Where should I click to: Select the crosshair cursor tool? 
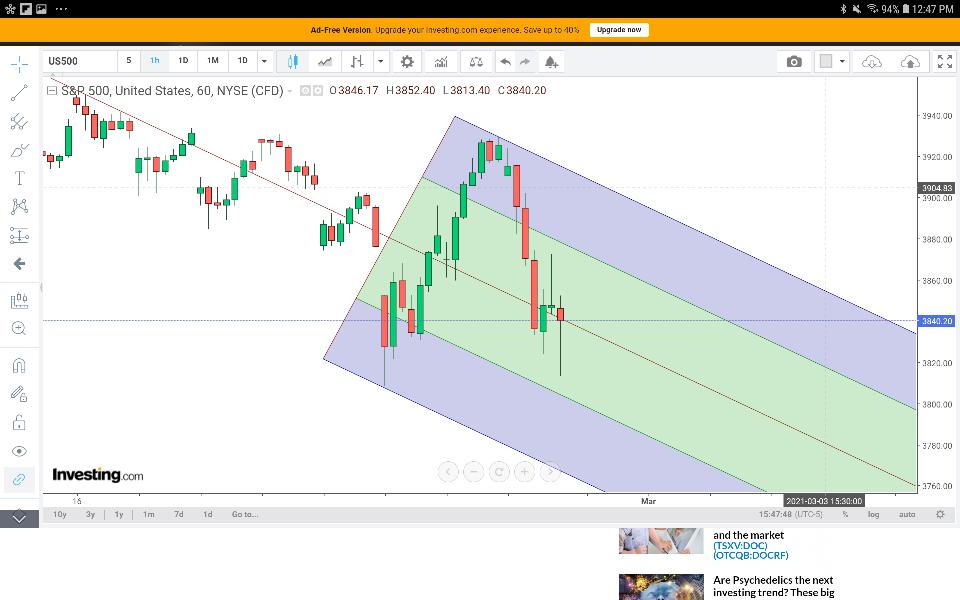click(x=19, y=64)
